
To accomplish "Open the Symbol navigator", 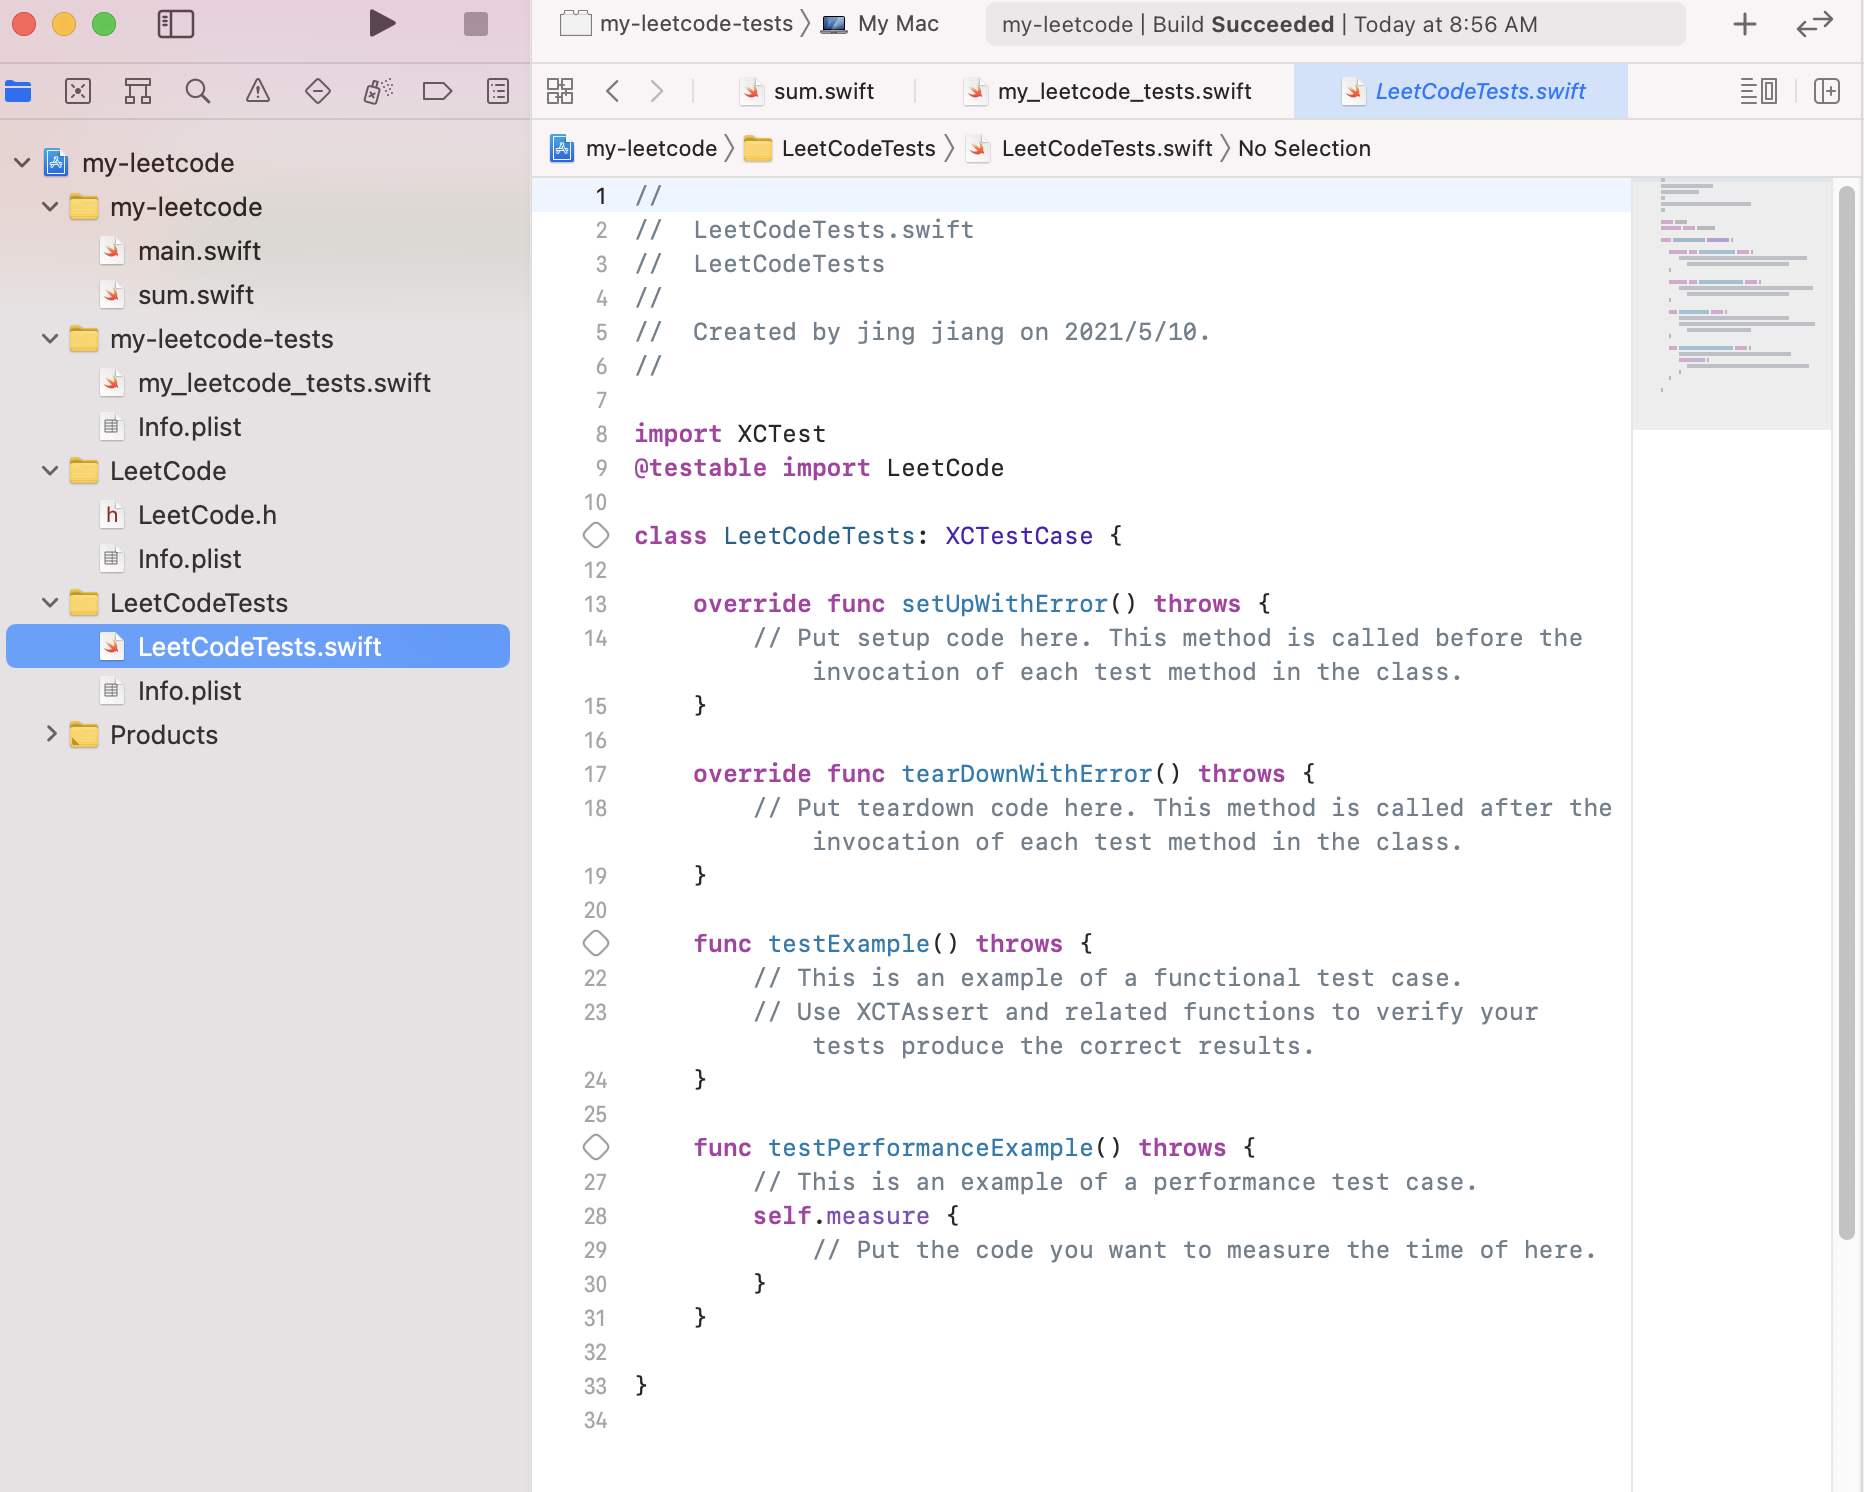I will click(x=138, y=92).
